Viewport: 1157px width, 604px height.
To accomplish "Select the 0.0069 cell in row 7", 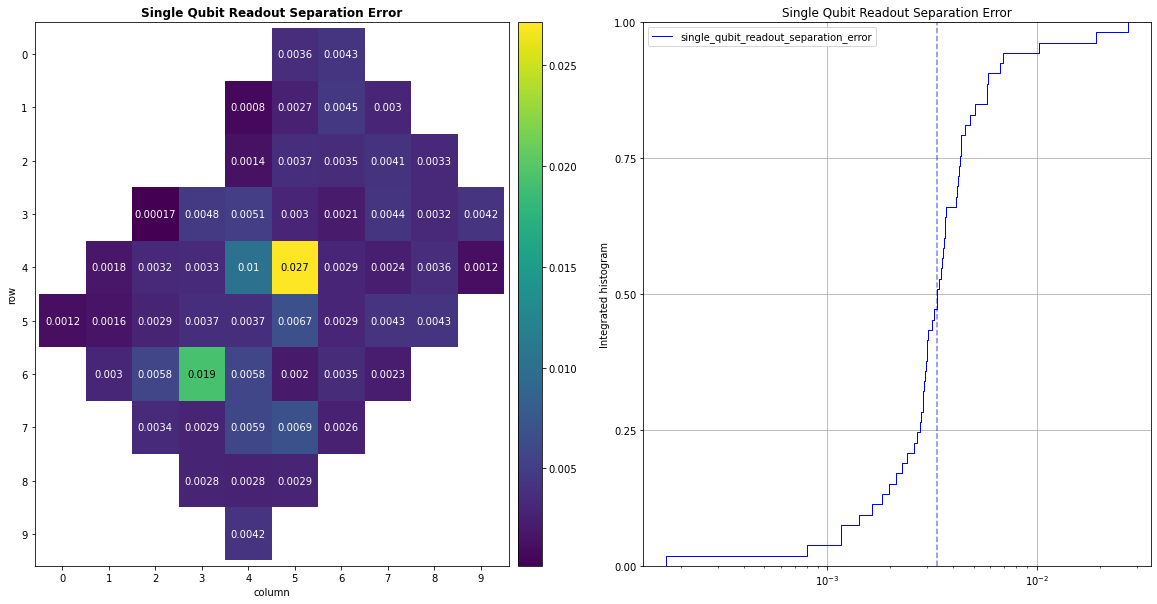I will (x=294, y=428).
